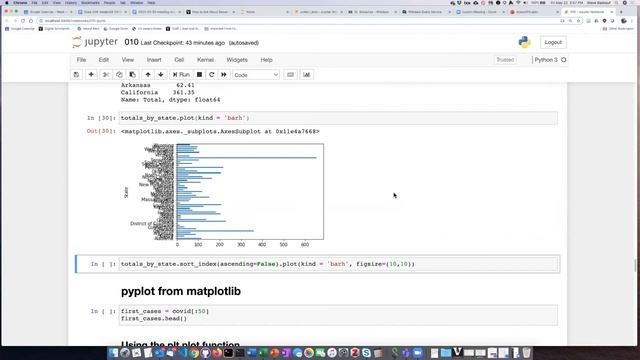Image resolution: width=640 pixels, height=360 pixels.
Task: Click the totals_by_state.plot barh code cell
Action: click(x=338, y=118)
